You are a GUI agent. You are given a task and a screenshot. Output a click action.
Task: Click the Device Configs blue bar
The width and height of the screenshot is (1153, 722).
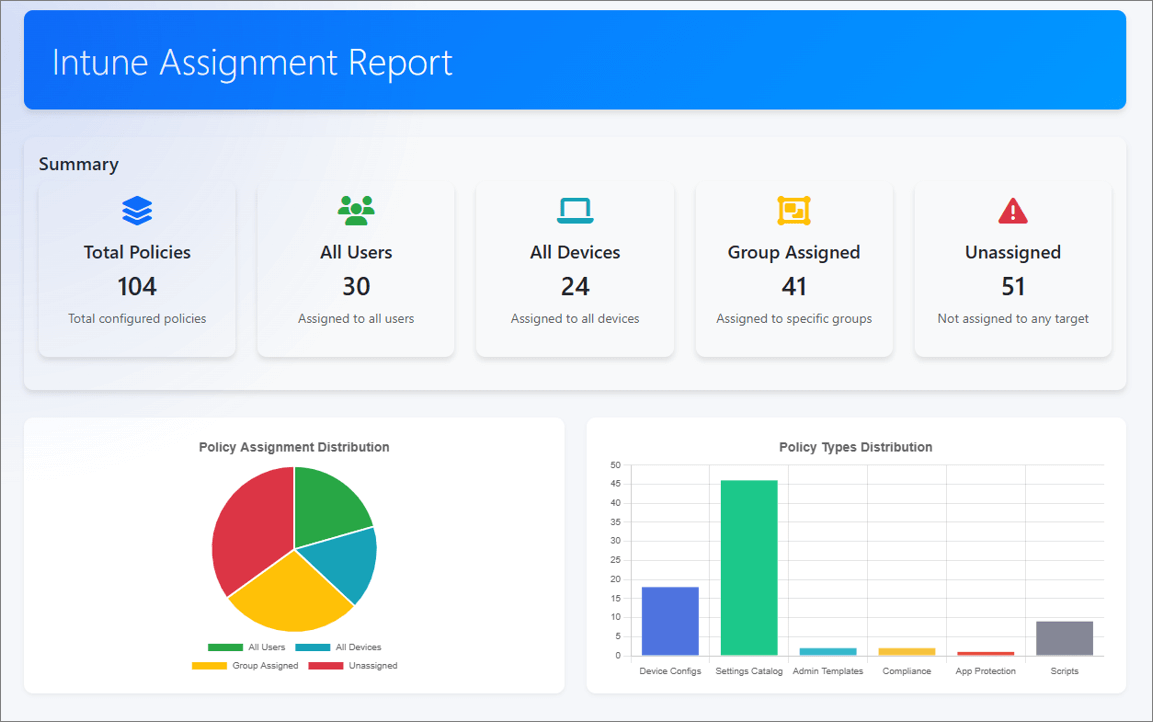(x=670, y=621)
